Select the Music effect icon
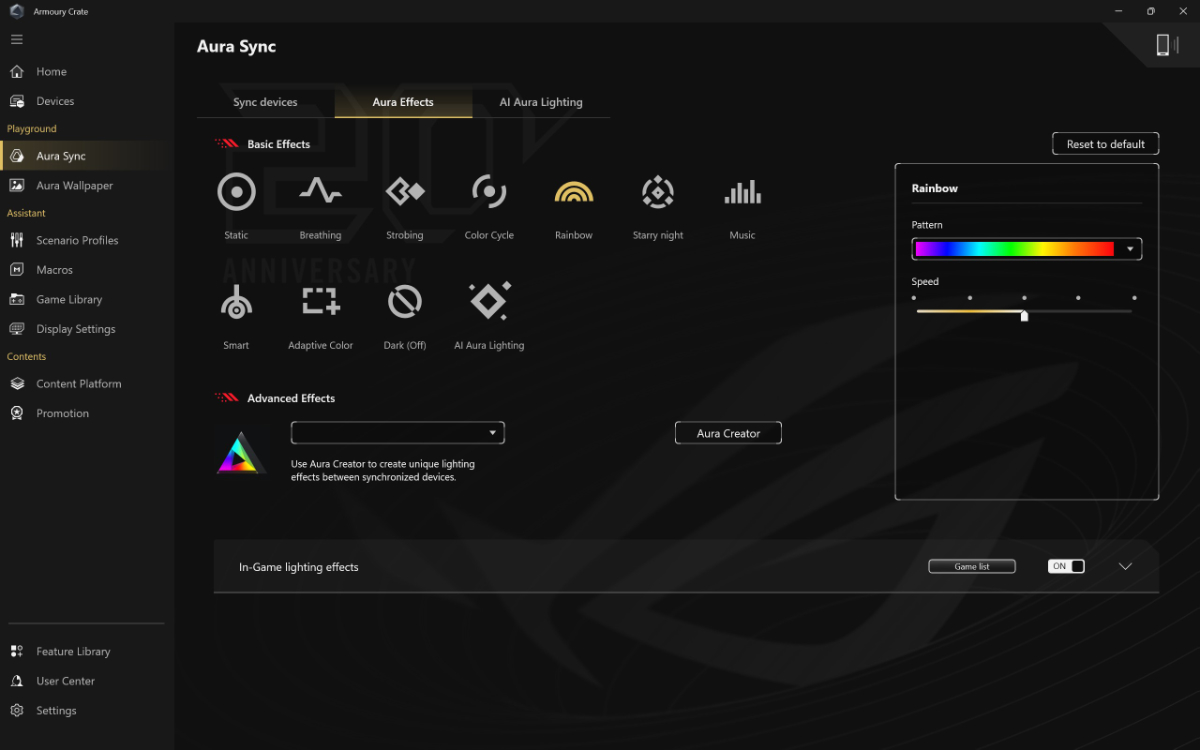 [743, 192]
